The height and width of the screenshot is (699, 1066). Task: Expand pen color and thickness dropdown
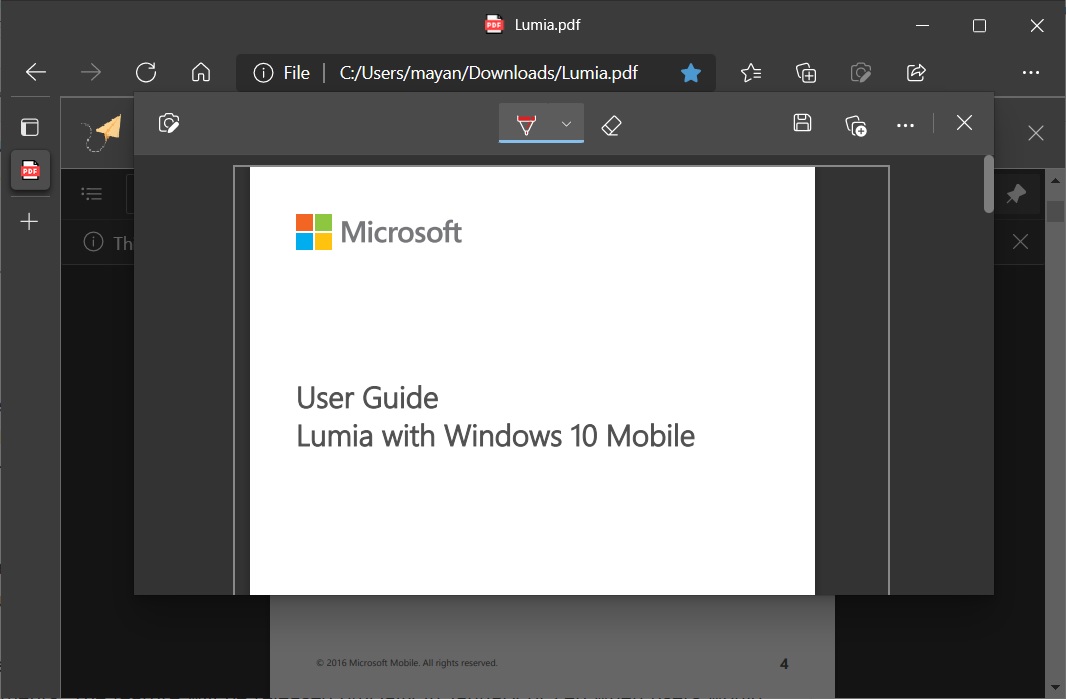(566, 124)
